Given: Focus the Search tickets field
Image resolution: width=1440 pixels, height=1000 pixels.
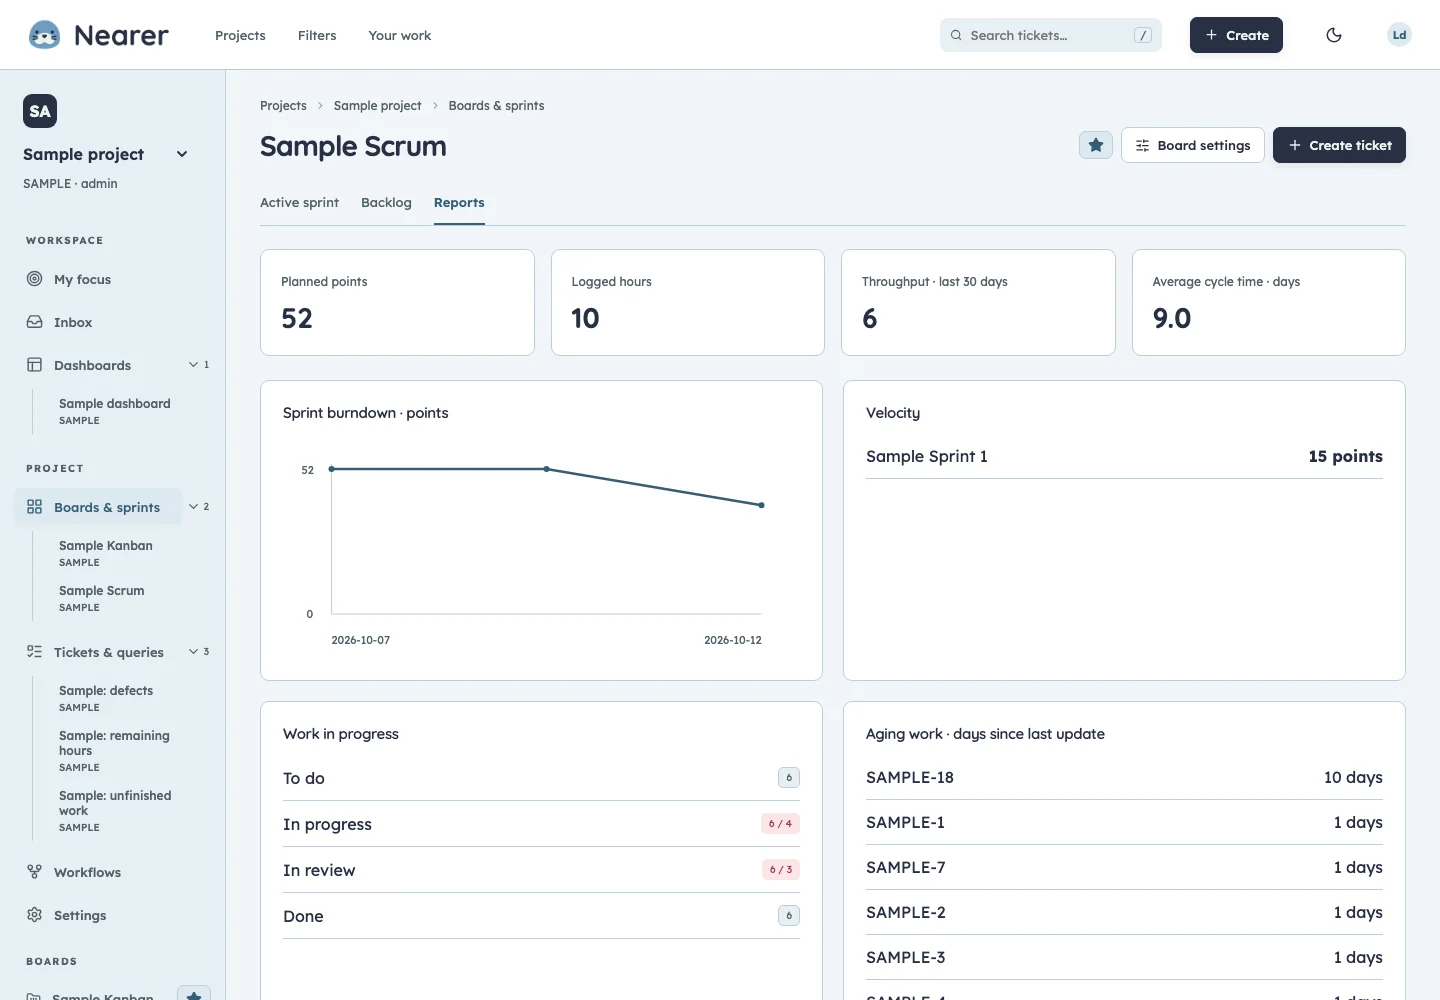Looking at the screenshot, I should pos(1051,35).
